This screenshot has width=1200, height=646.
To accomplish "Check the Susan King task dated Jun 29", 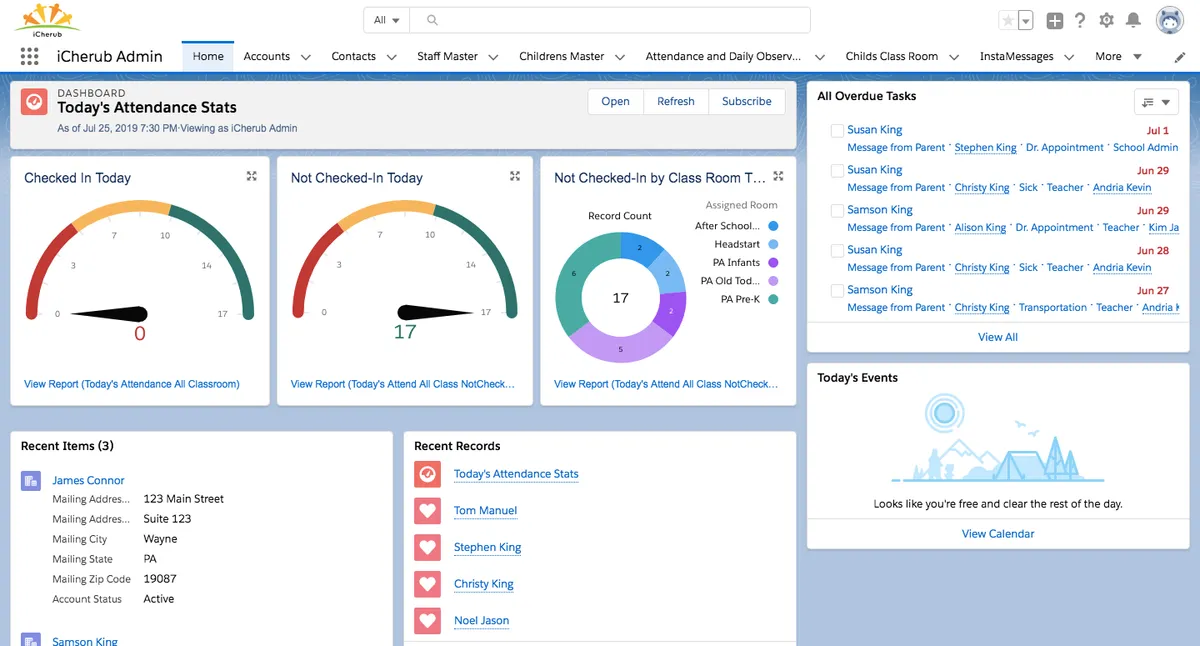I will [837, 171].
